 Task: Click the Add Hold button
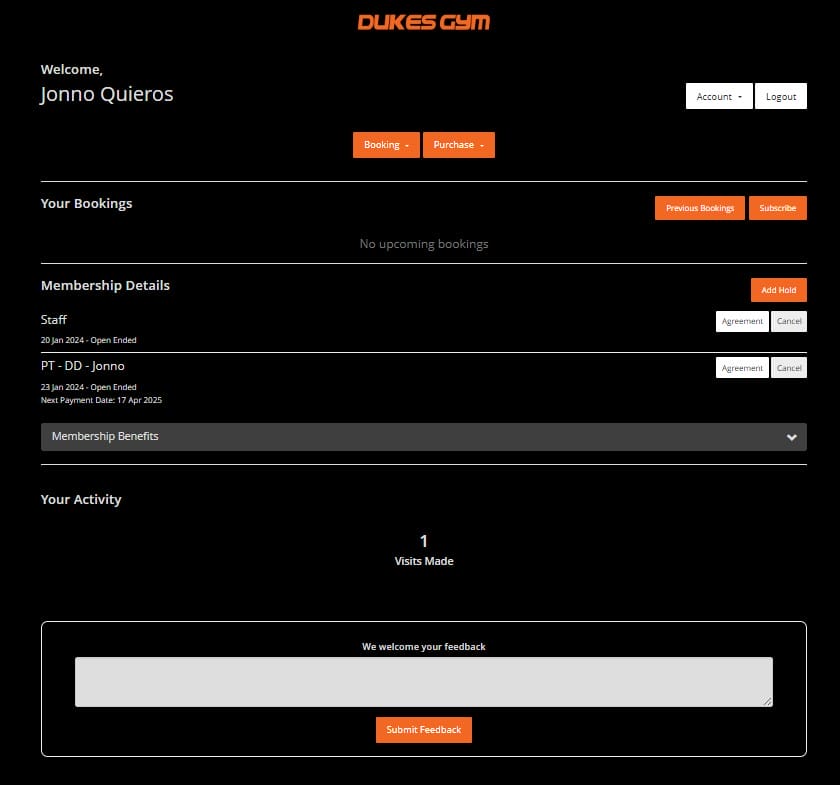tap(778, 290)
